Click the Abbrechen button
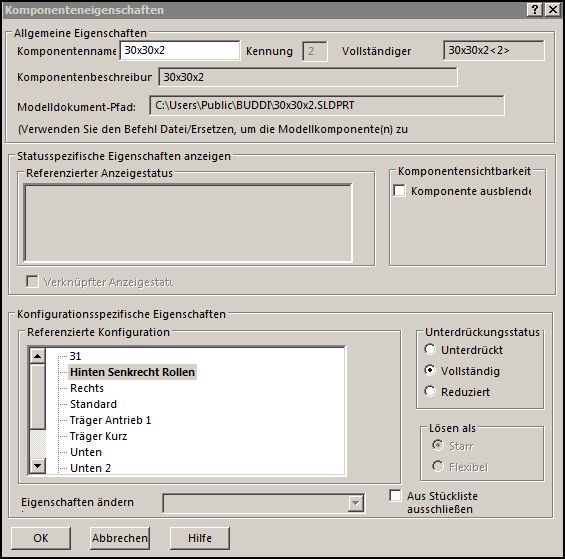 point(120,538)
